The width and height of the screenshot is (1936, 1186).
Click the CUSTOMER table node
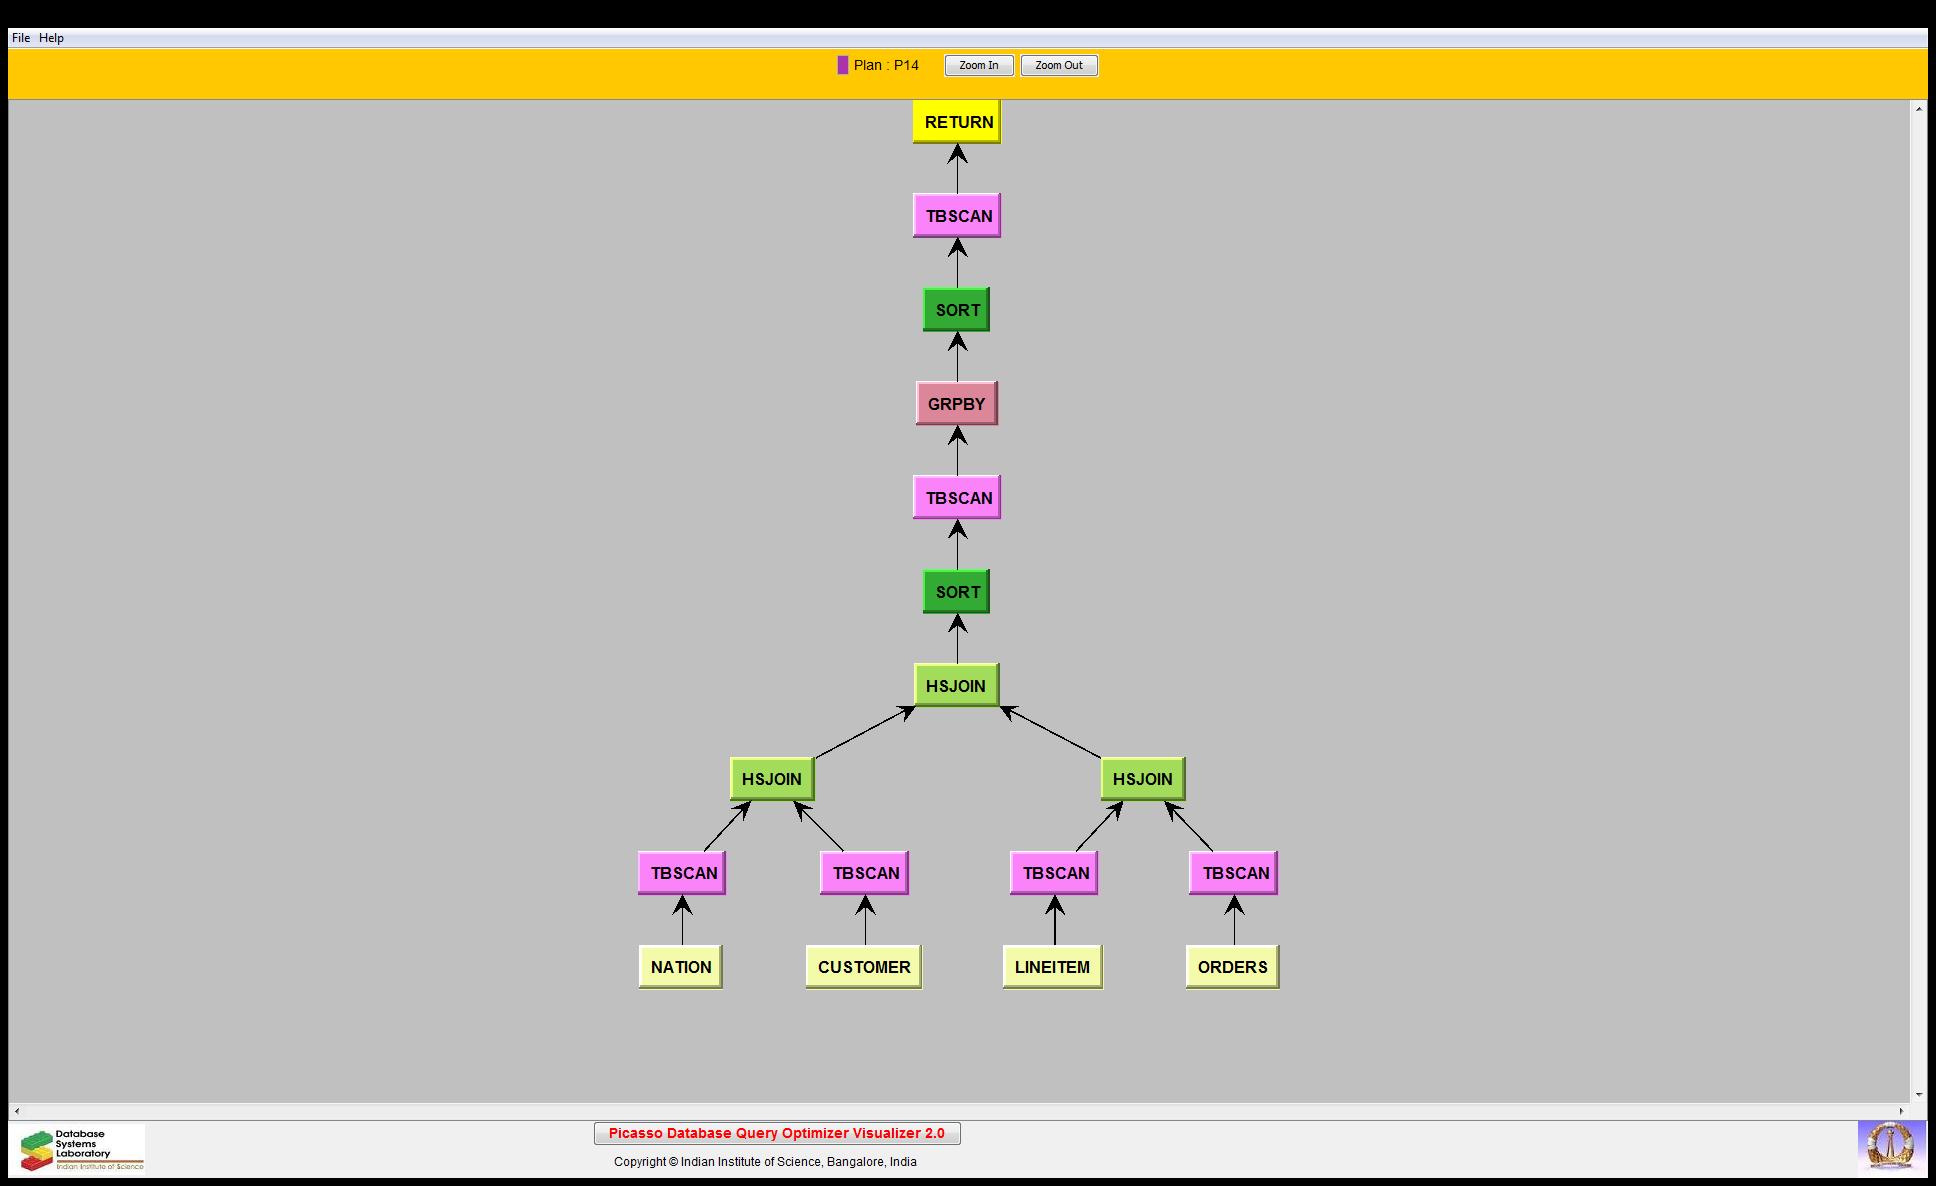click(x=863, y=967)
